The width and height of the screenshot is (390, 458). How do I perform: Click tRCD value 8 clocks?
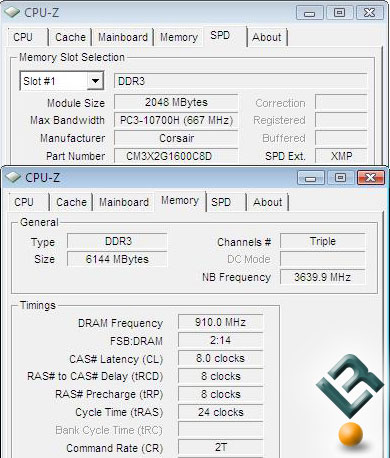pyautogui.click(x=220, y=376)
